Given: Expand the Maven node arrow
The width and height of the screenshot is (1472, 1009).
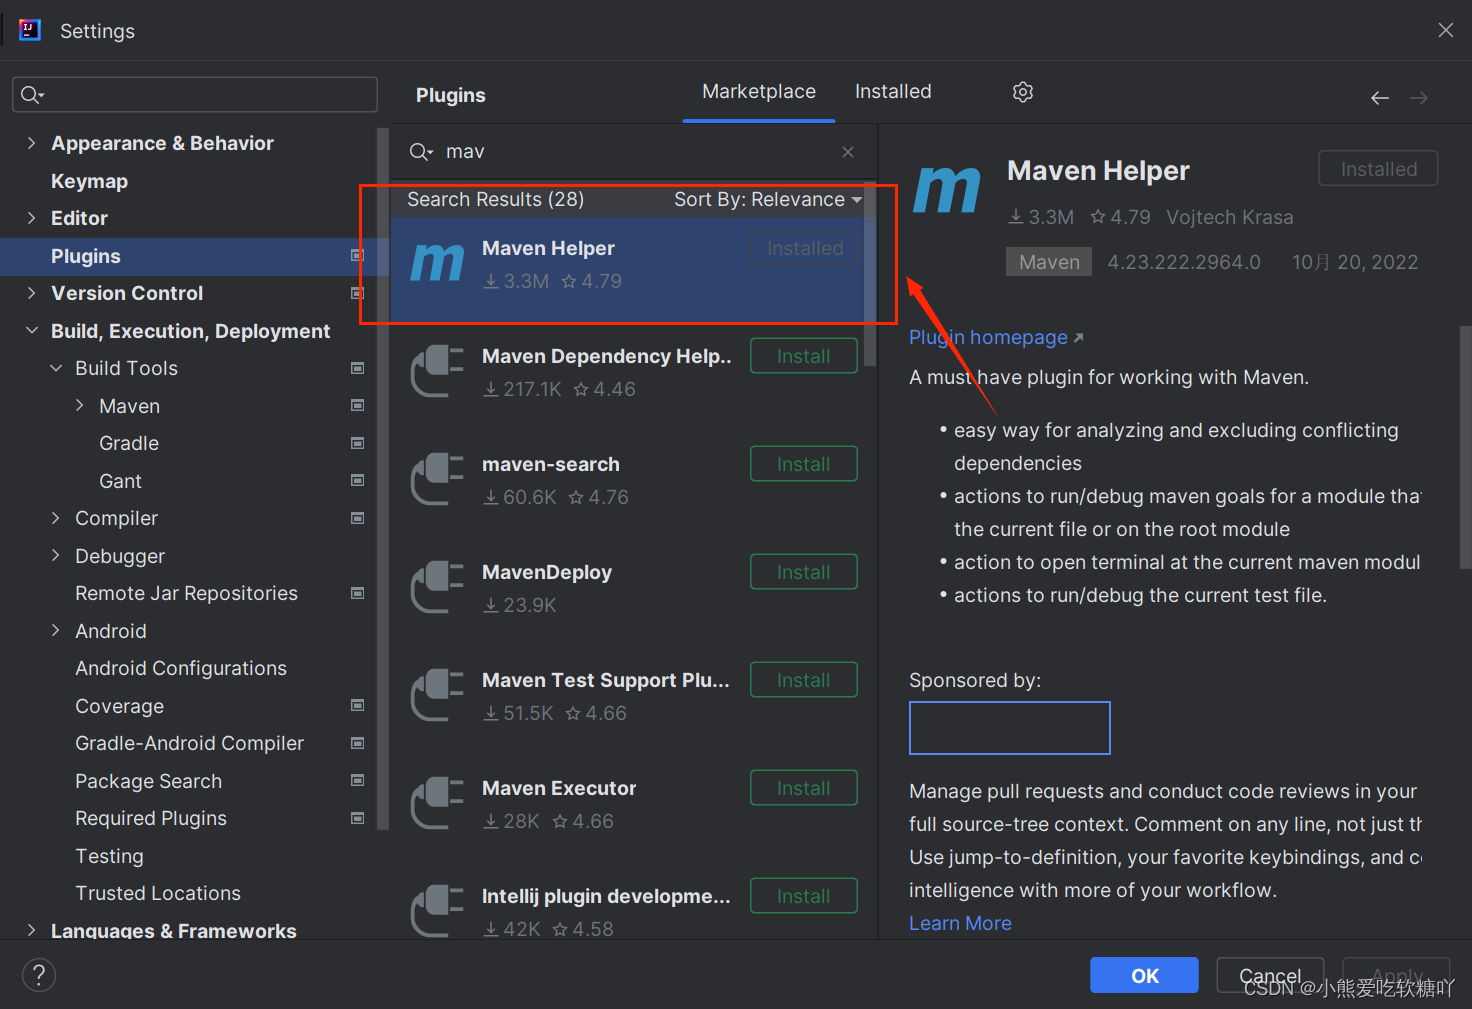Looking at the screenshot, I should [80, 406].
